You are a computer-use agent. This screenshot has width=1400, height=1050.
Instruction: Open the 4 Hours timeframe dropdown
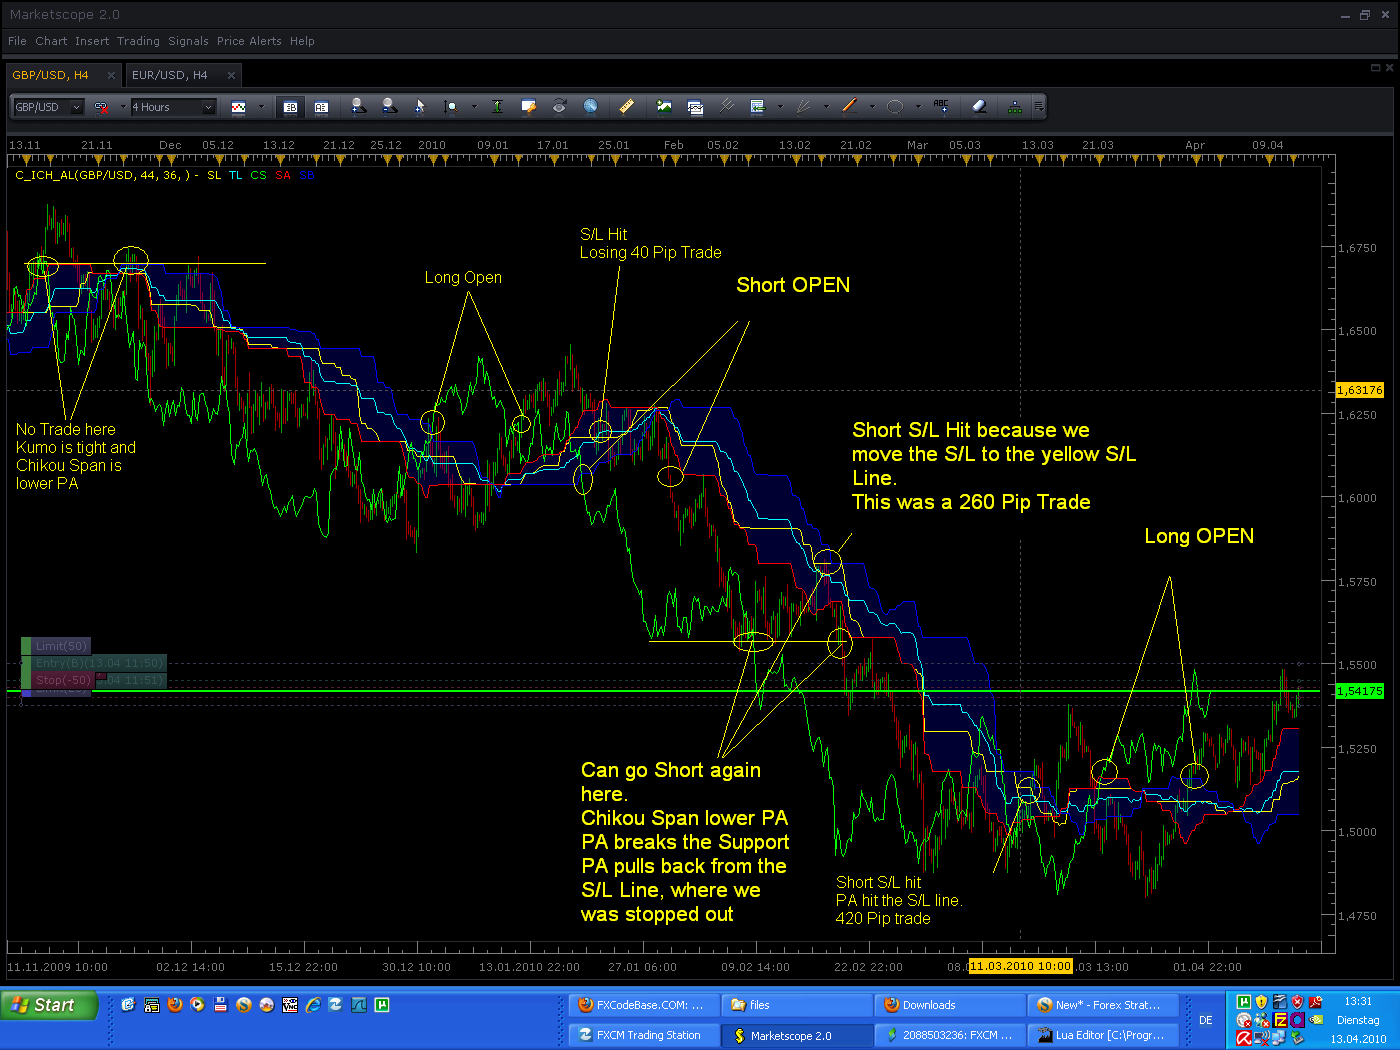pyautogui.click(x=173, y=107)
